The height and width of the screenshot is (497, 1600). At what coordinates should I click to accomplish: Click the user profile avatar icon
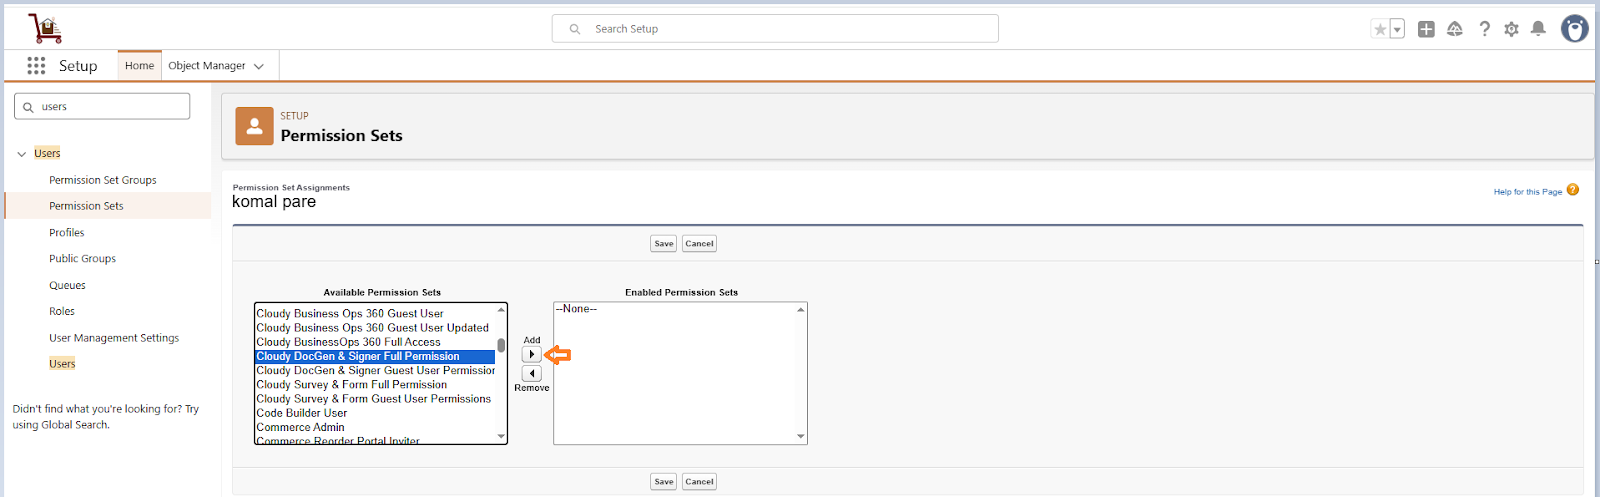pyautogui.click(x=1574, y=29)
